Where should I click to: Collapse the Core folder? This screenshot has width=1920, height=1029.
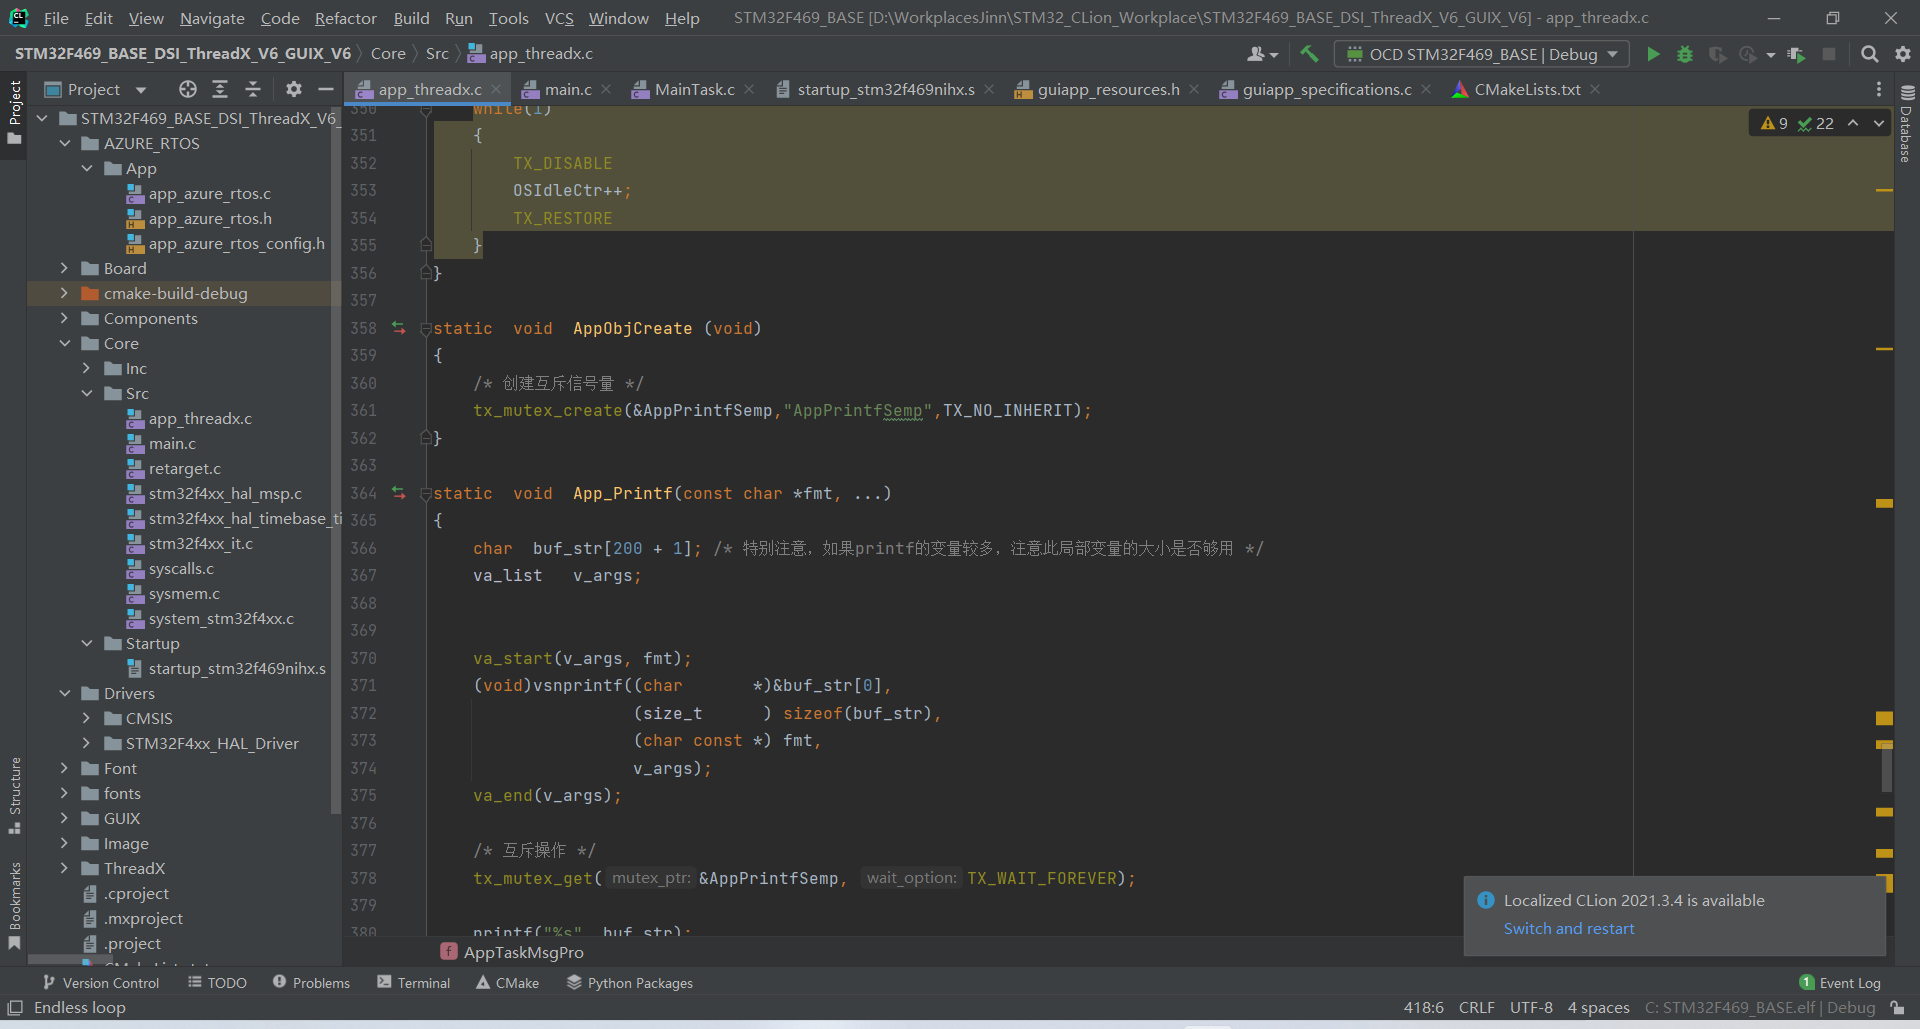(x=64, y=343)
